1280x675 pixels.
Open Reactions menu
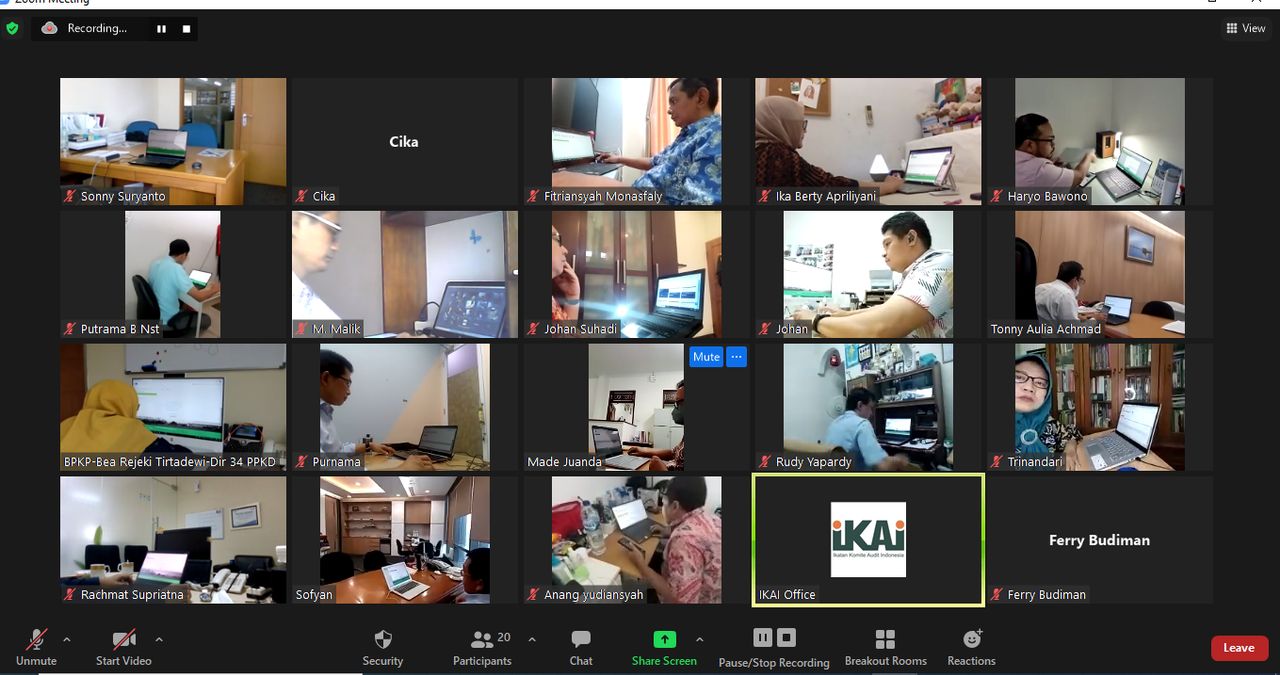tap(972, 647)
